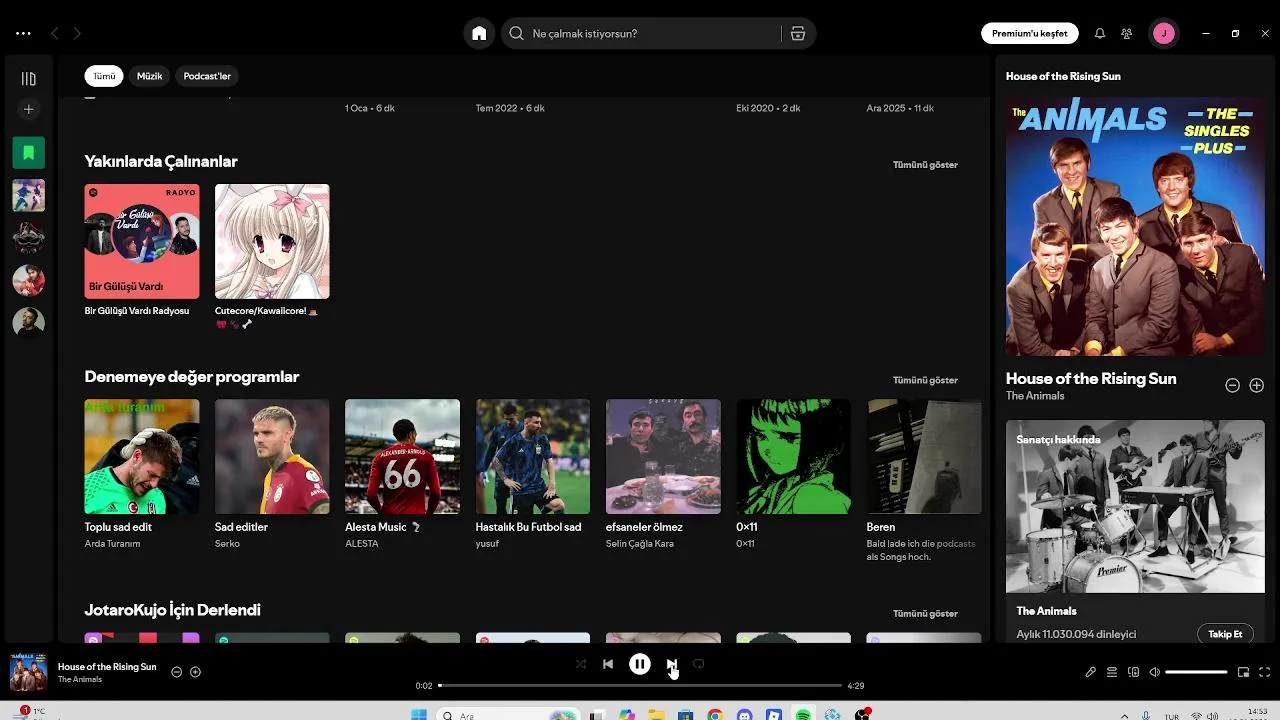This screenshot has width=1280, height=720.
Task: Open the three-dot app menu
Action: pyautogui.click(x=23, y=33)
